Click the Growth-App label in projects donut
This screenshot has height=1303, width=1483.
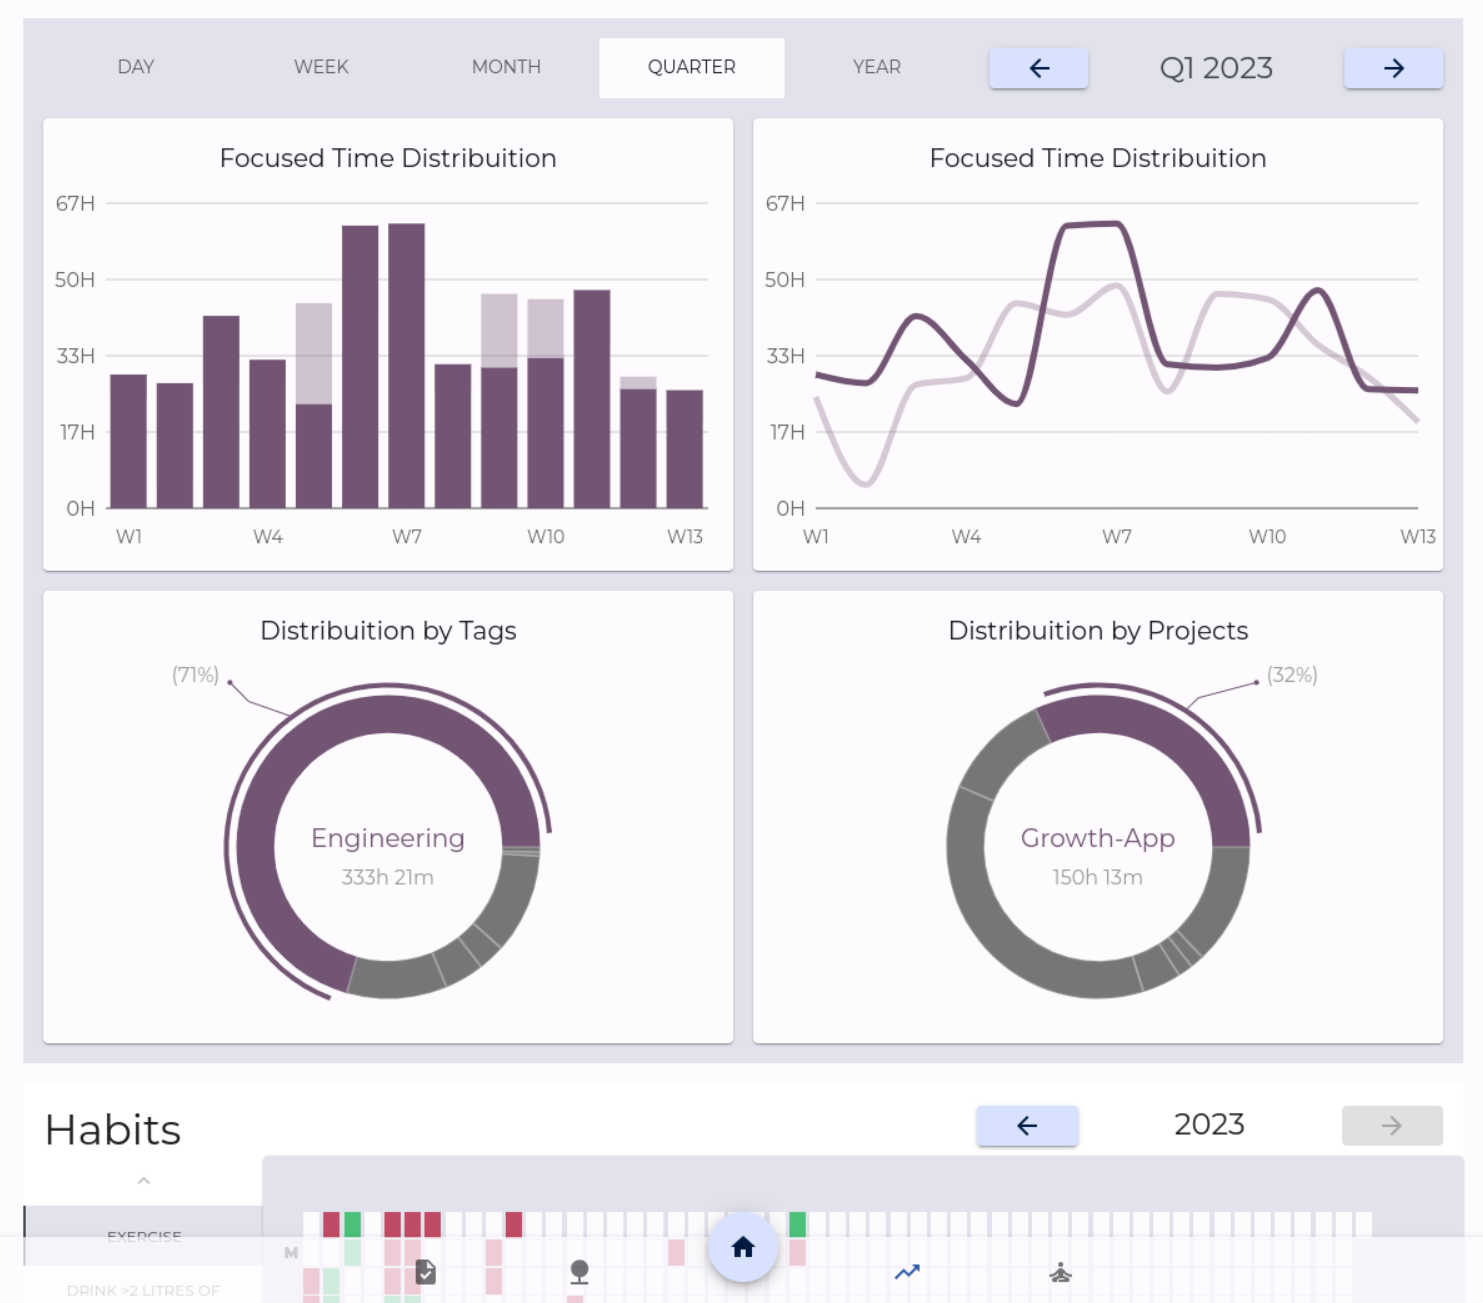click(1098, 838)
